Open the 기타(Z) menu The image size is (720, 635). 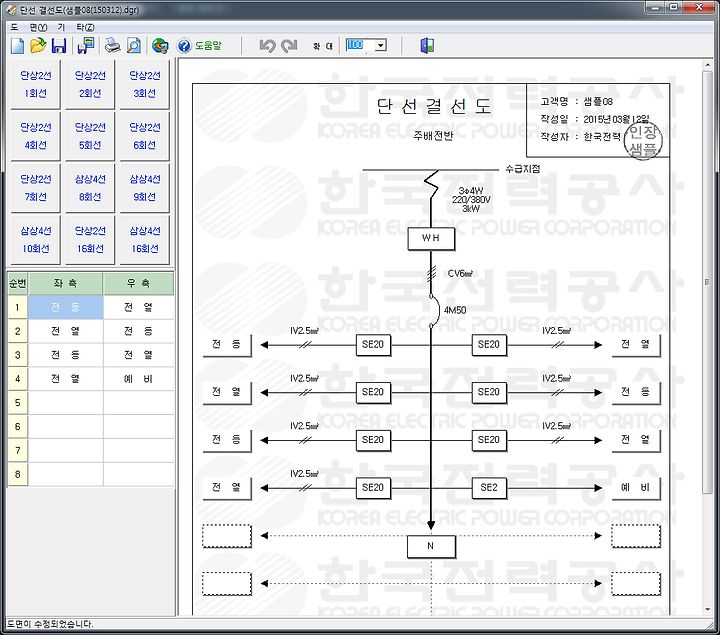pyautogui.click(x=75, y=28)
